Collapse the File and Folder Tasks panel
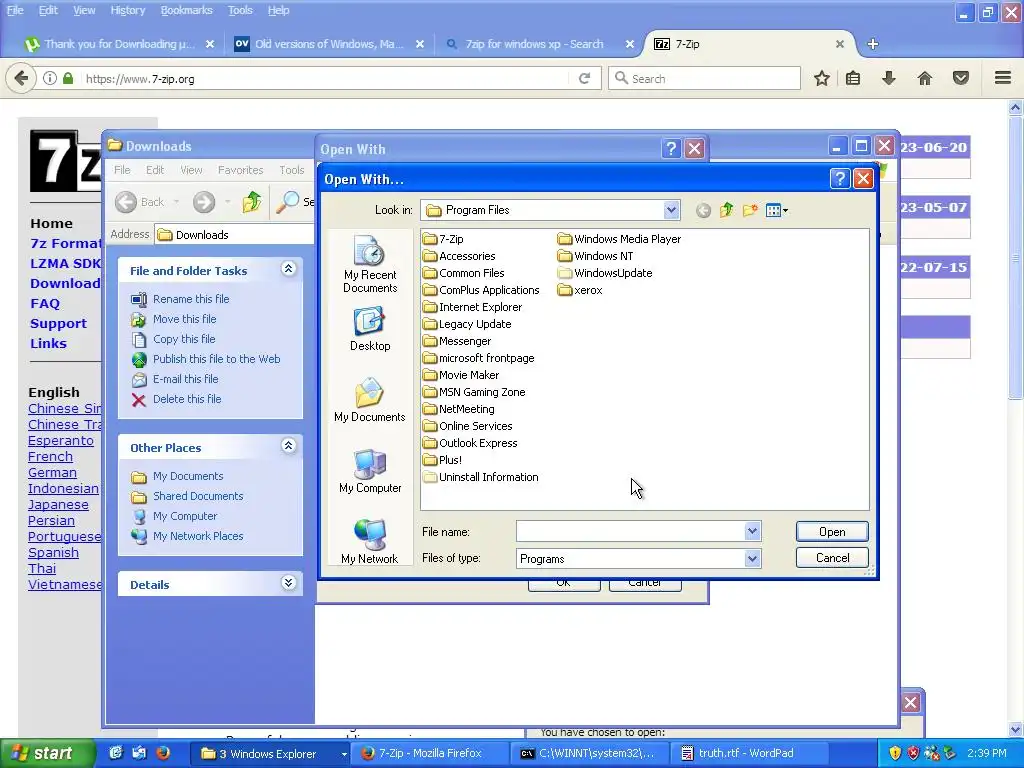The height and width of the screenshot is (768, 1024). pyautogui.click(x=289, y=269)
